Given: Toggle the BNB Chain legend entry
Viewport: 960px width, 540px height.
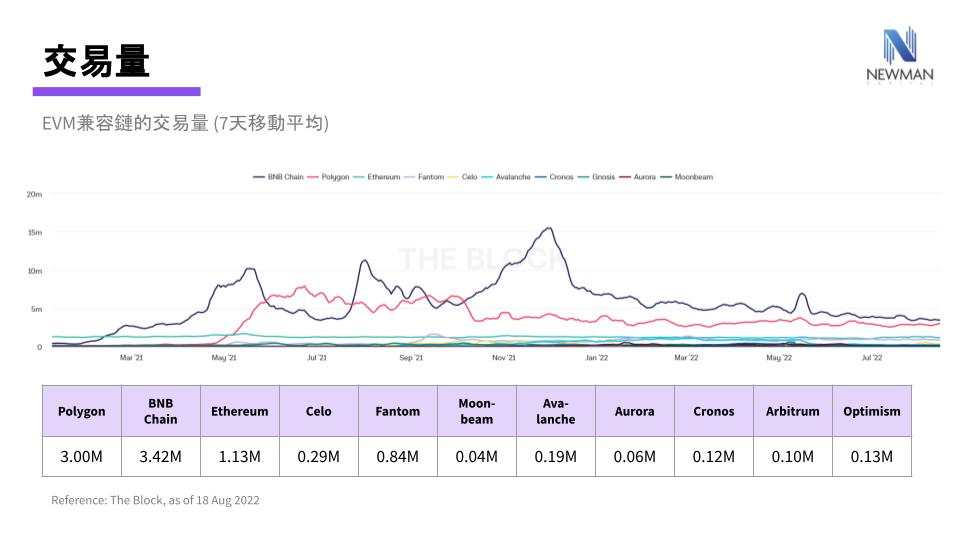Looking at the screenshot, I should (279, 177).
